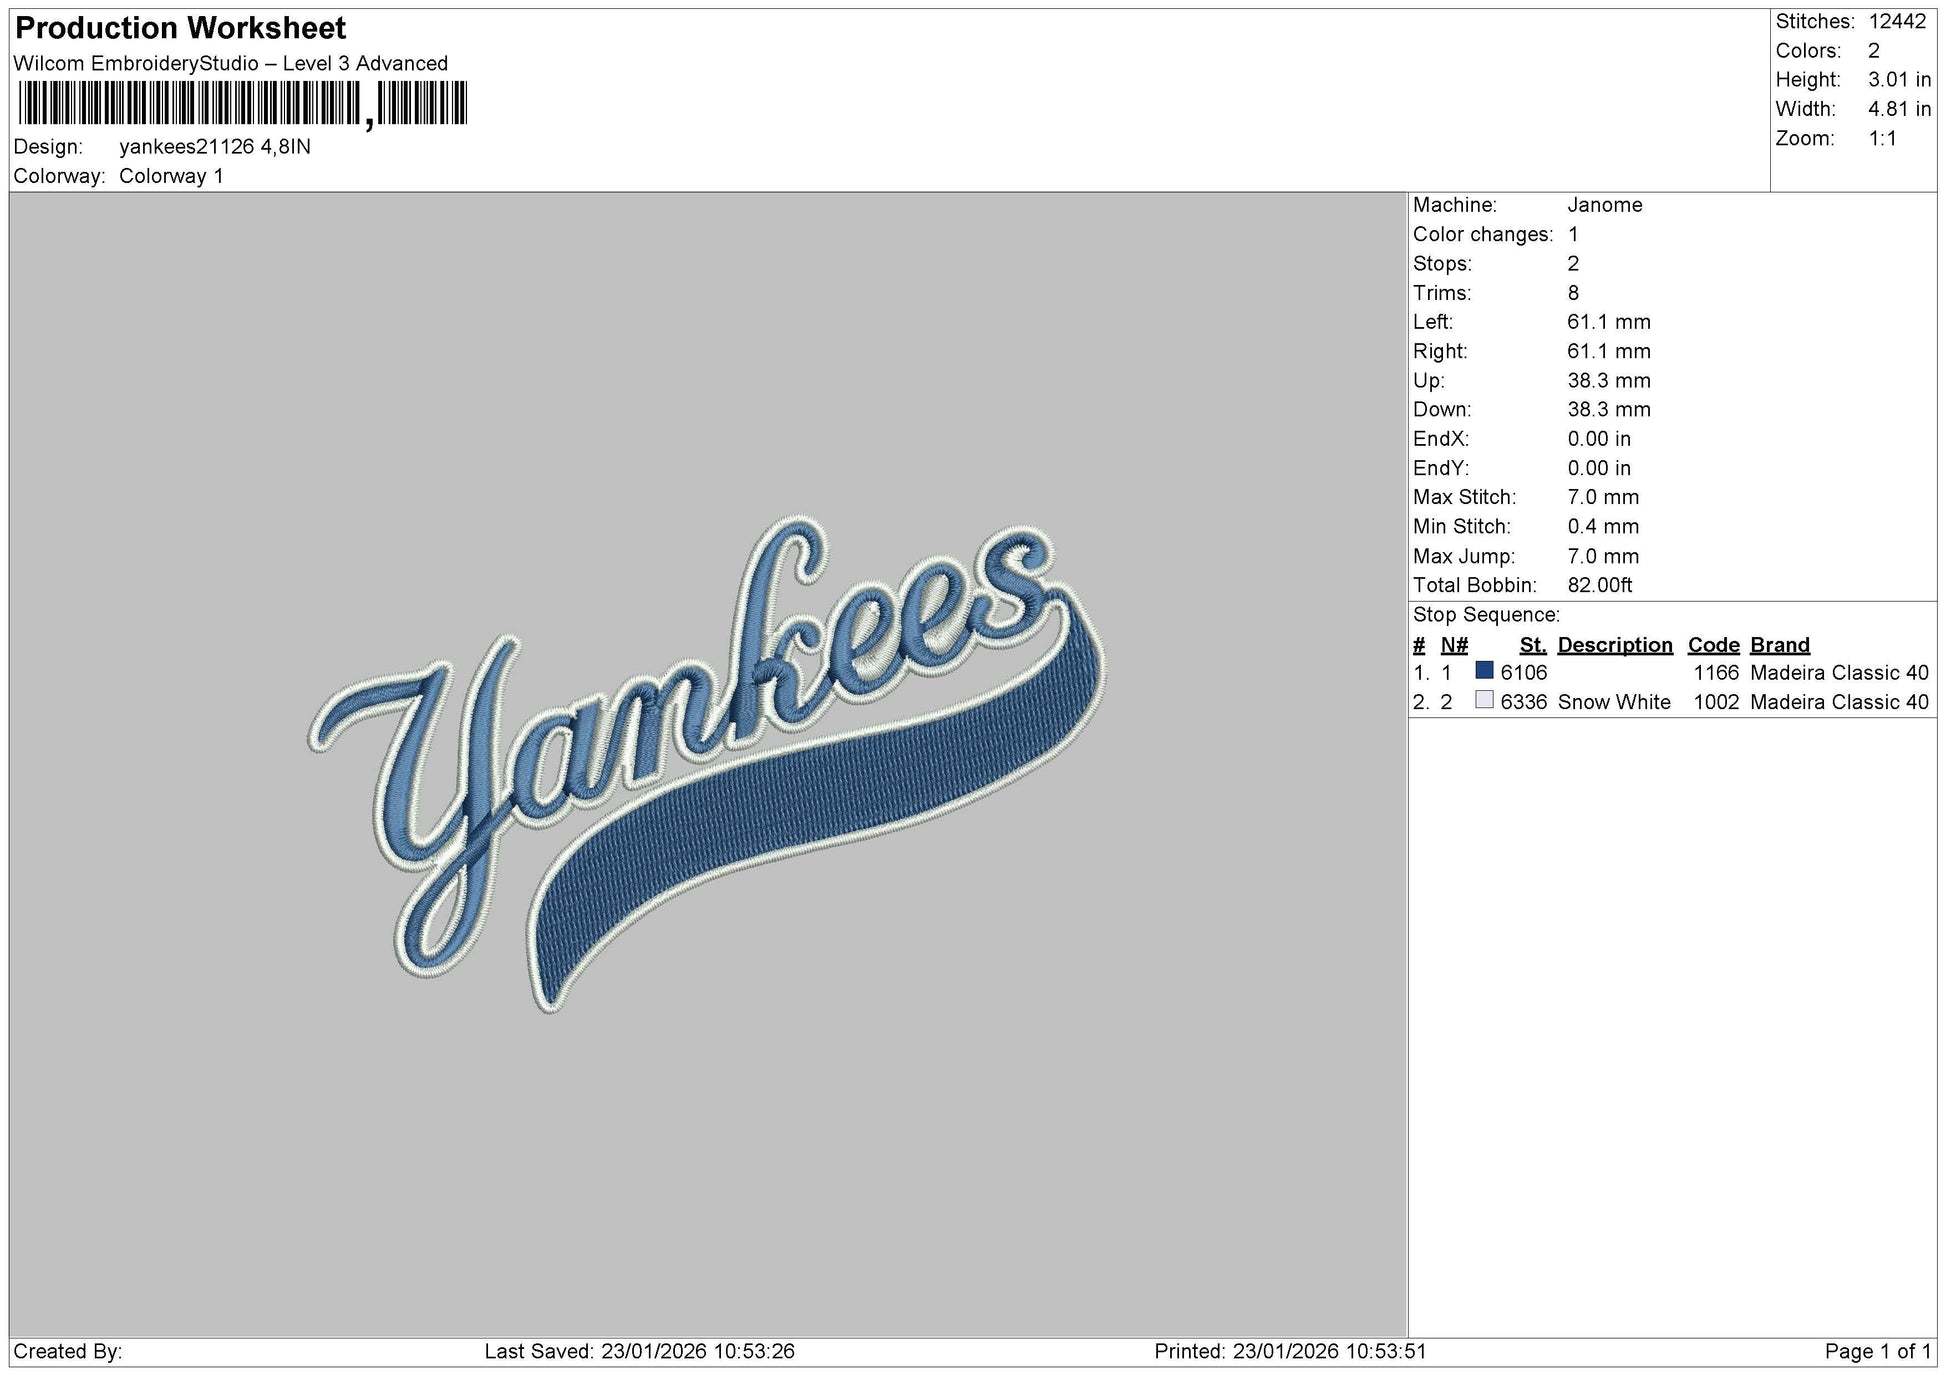Image resolution: width=1946 pixels, height=1375 pixels.
Task: Select the "Printed: 23/01/2026 10:53:51" timestamp
Action: 1291,1352
